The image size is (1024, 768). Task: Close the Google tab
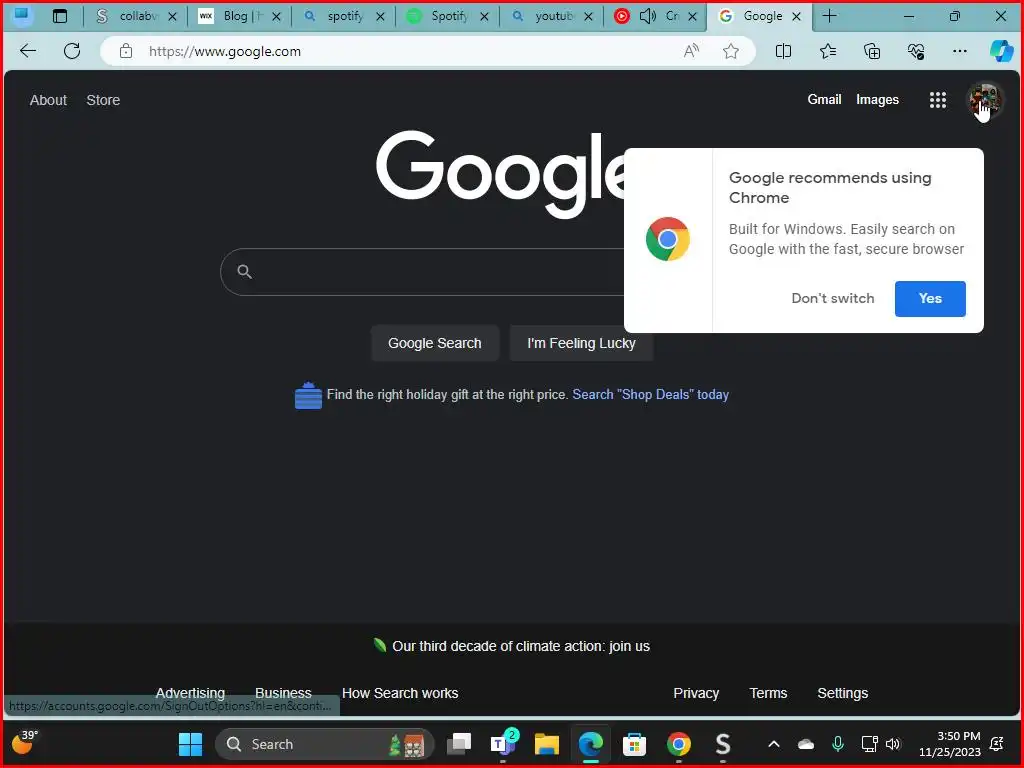(x=796, y=16)
